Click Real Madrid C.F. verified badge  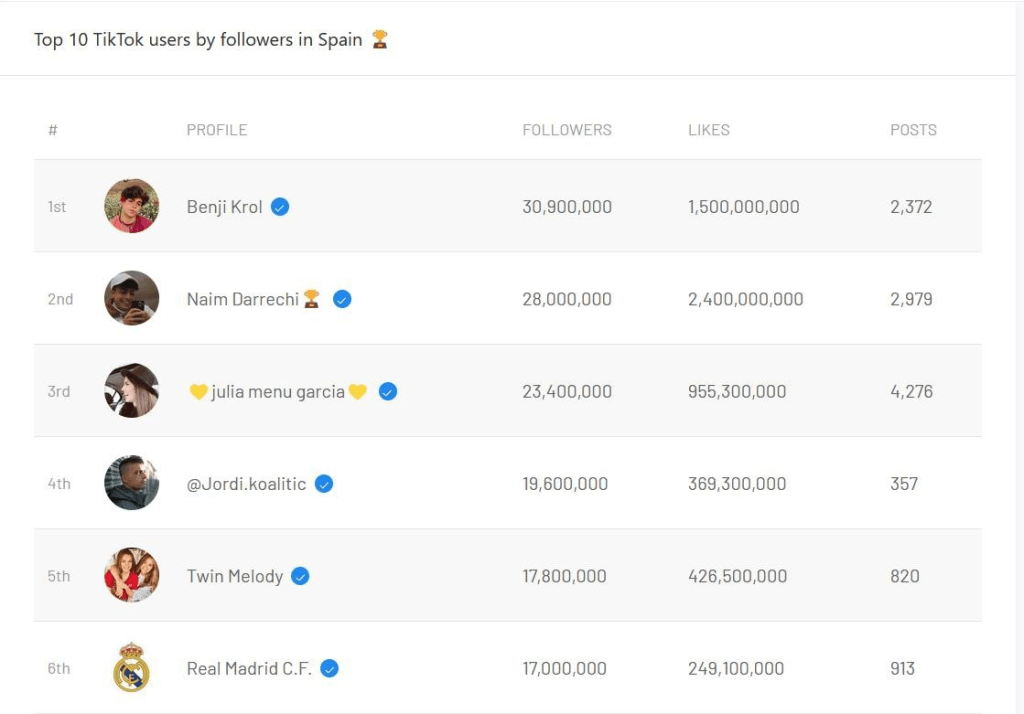329,668
